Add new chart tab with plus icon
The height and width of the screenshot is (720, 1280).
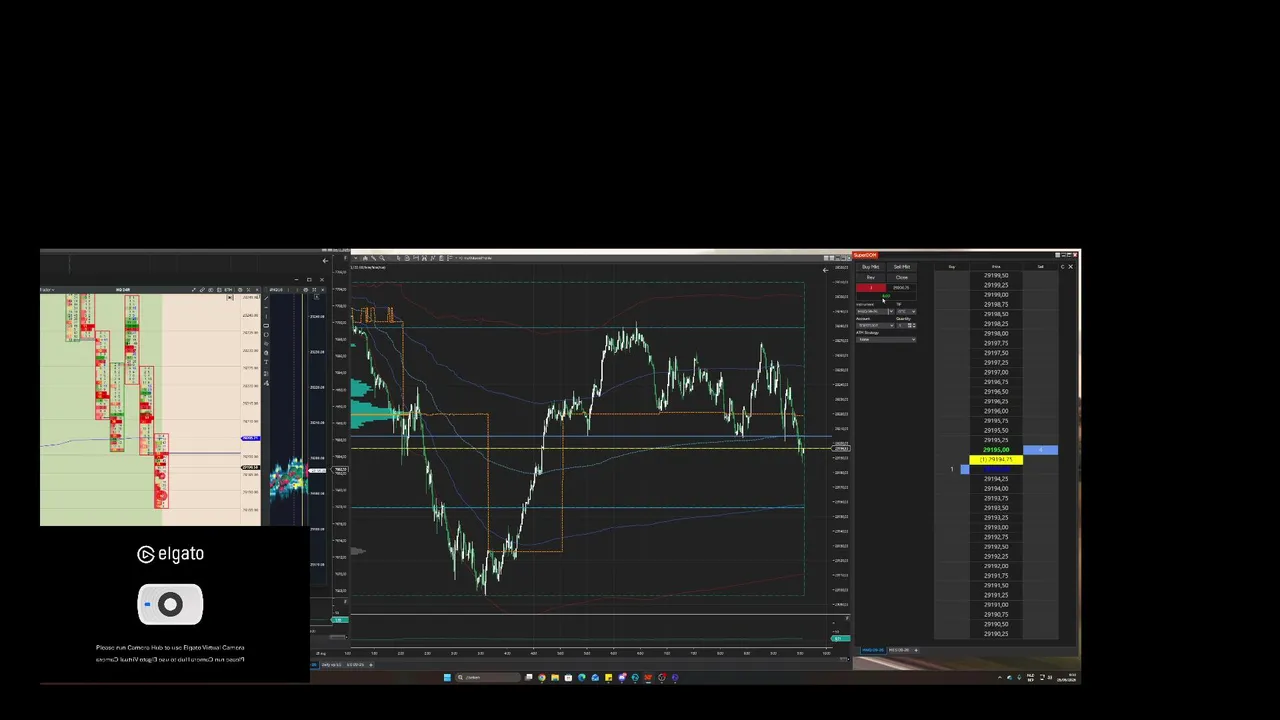pos(371,665)
